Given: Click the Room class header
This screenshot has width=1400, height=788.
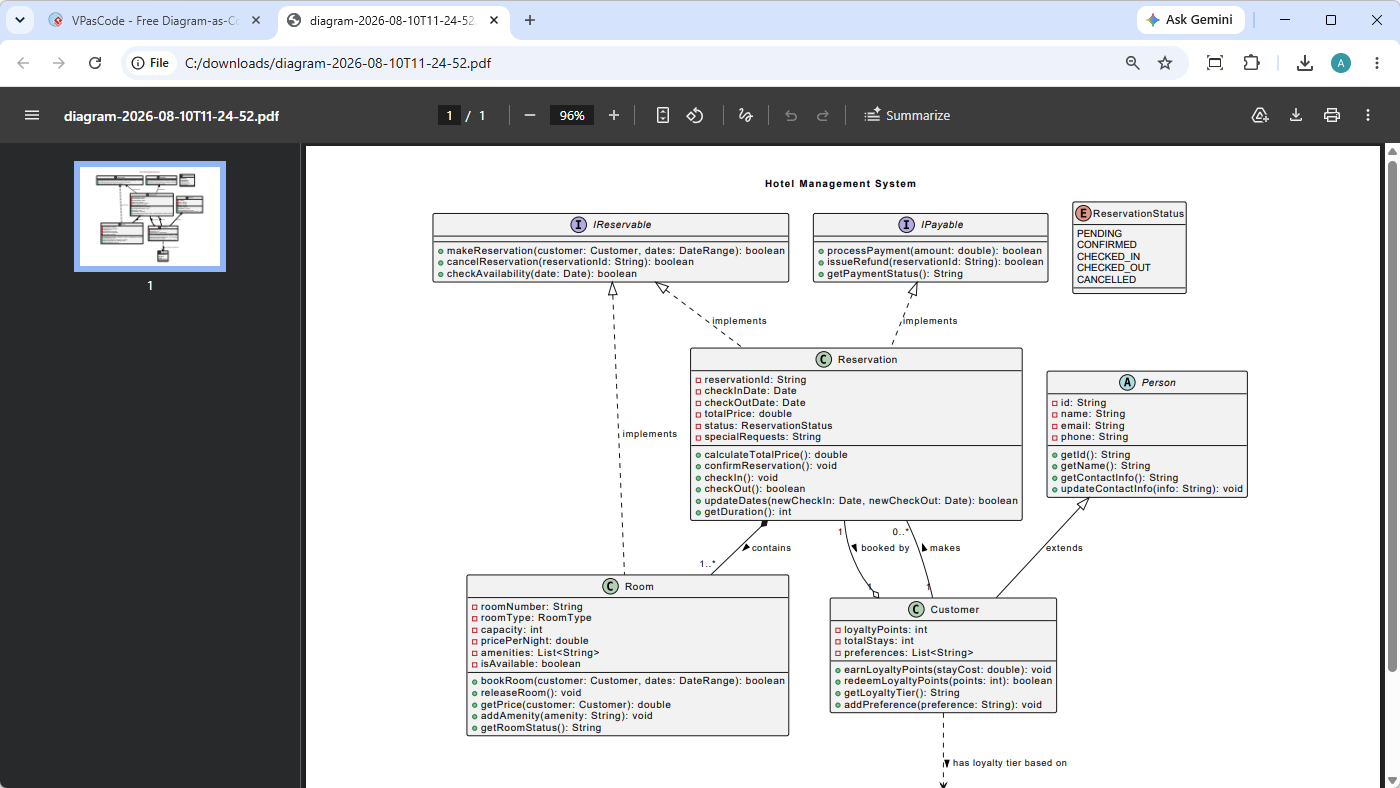Looking at the screenshot, I should point(628,586).
